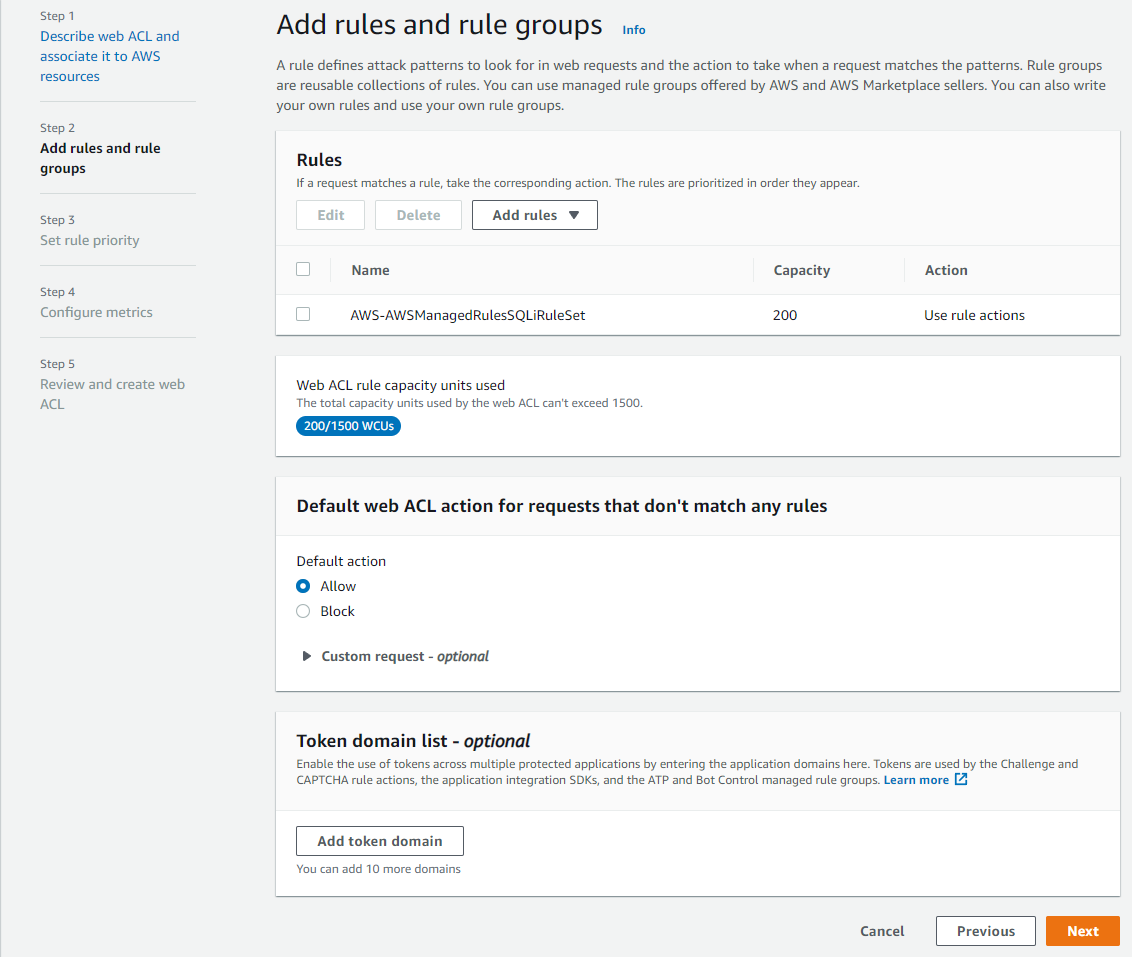The height and width of the screenshot is (957, 1132).
Task: Select Step 3 Set rule priority
Action: pos(90,240)
